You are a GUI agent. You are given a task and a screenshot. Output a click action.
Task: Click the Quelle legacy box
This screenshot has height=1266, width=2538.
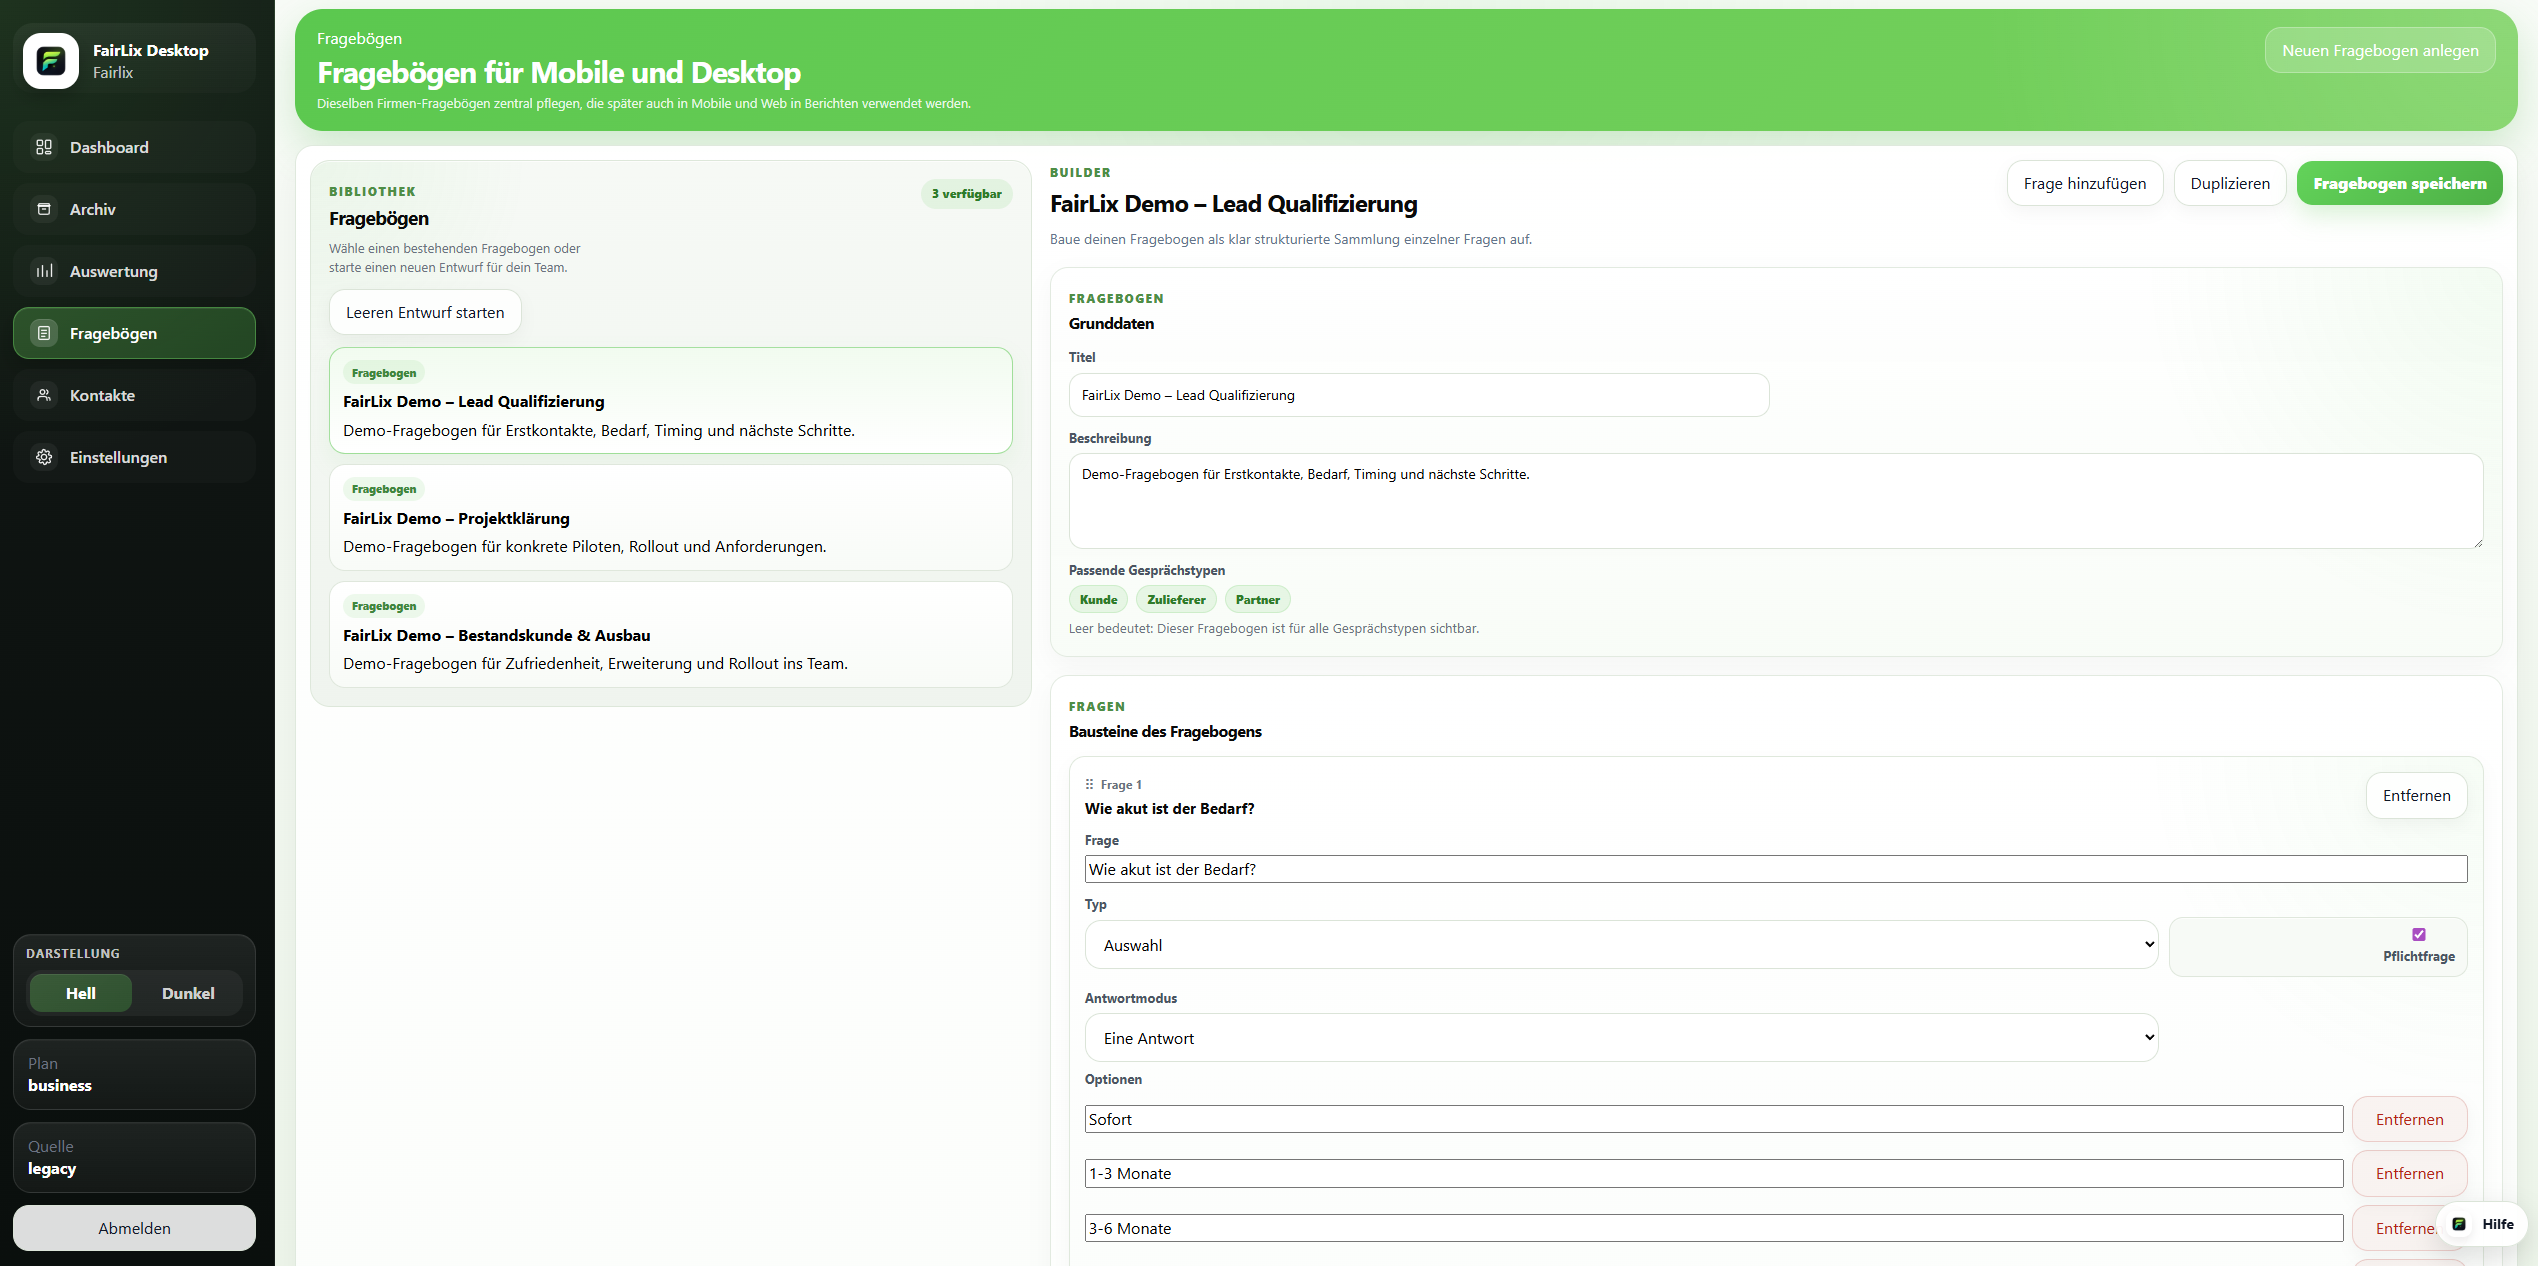134,1157
